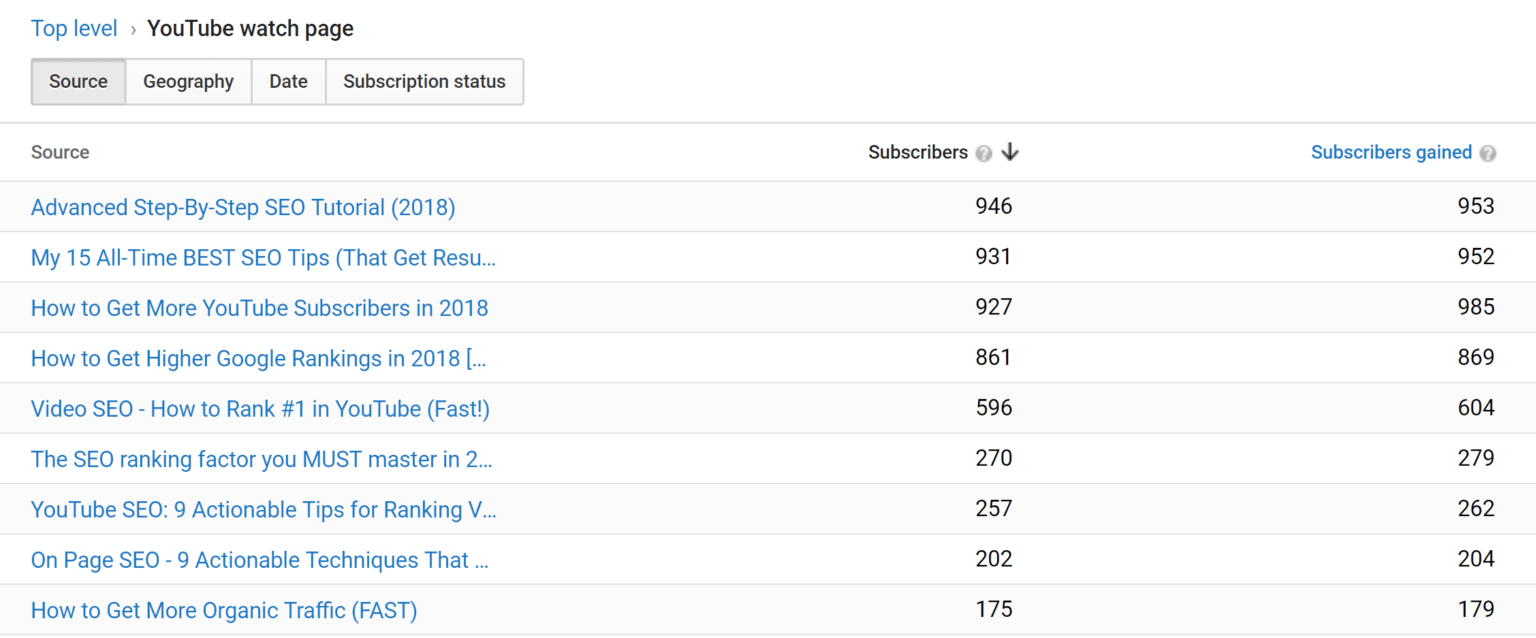Click the help icon beside Subscribers gained
Viewport: 1536px width, 638px height.
point(1489,153)
